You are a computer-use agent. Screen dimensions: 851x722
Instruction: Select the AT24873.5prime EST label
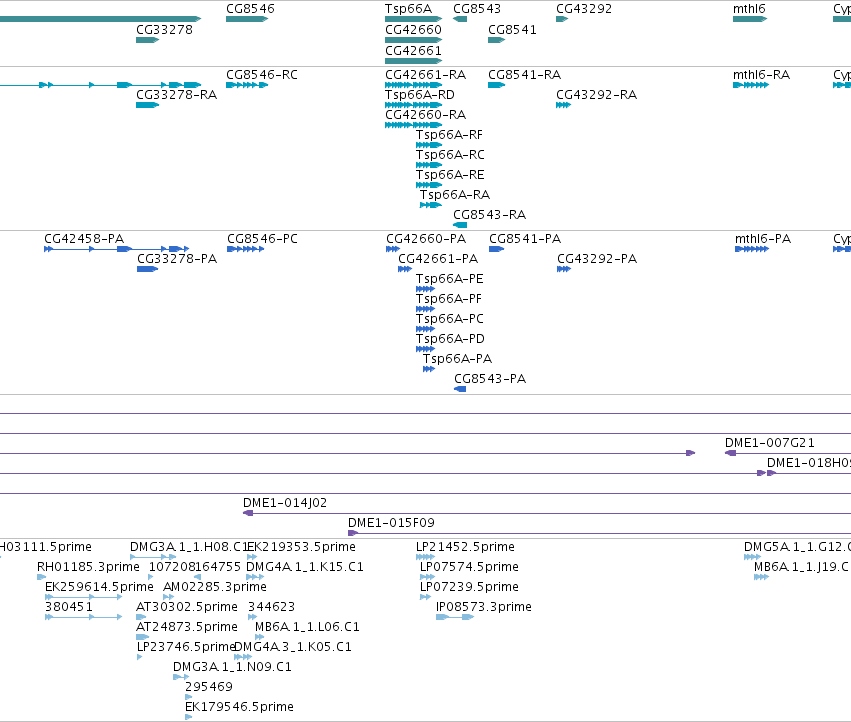click(187, 626)
